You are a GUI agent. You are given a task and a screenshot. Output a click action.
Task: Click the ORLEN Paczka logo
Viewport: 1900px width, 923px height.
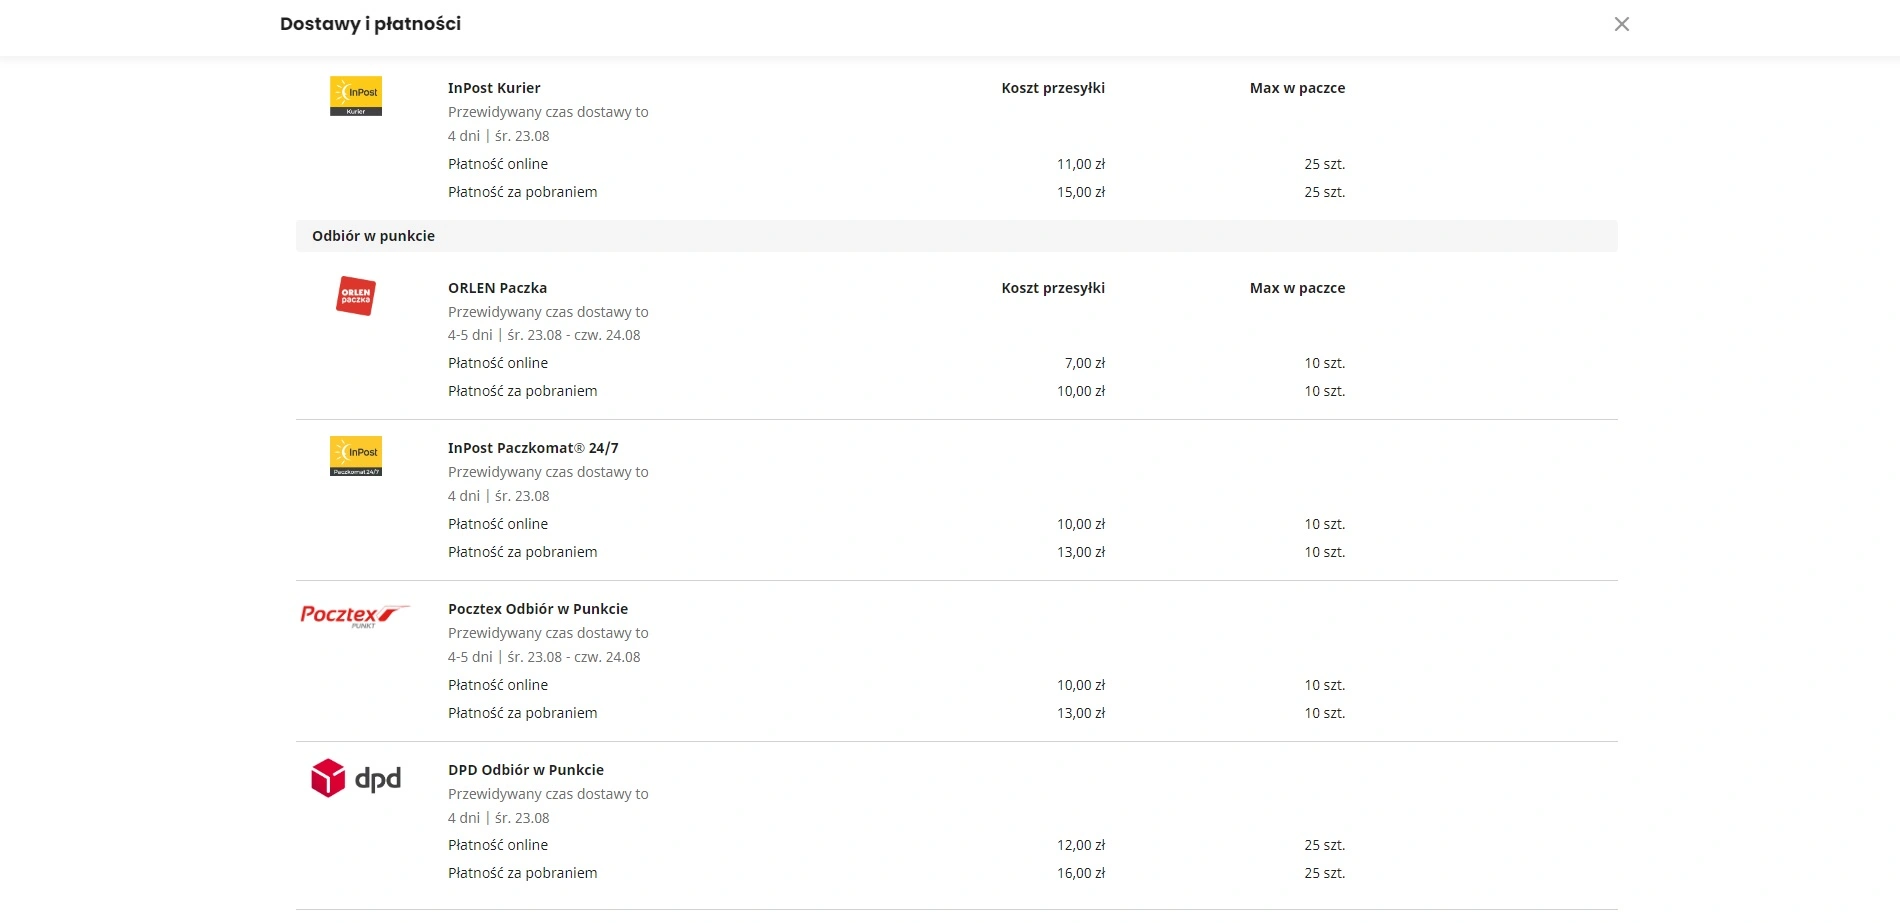pyautogui.click(x=356, y=296)
